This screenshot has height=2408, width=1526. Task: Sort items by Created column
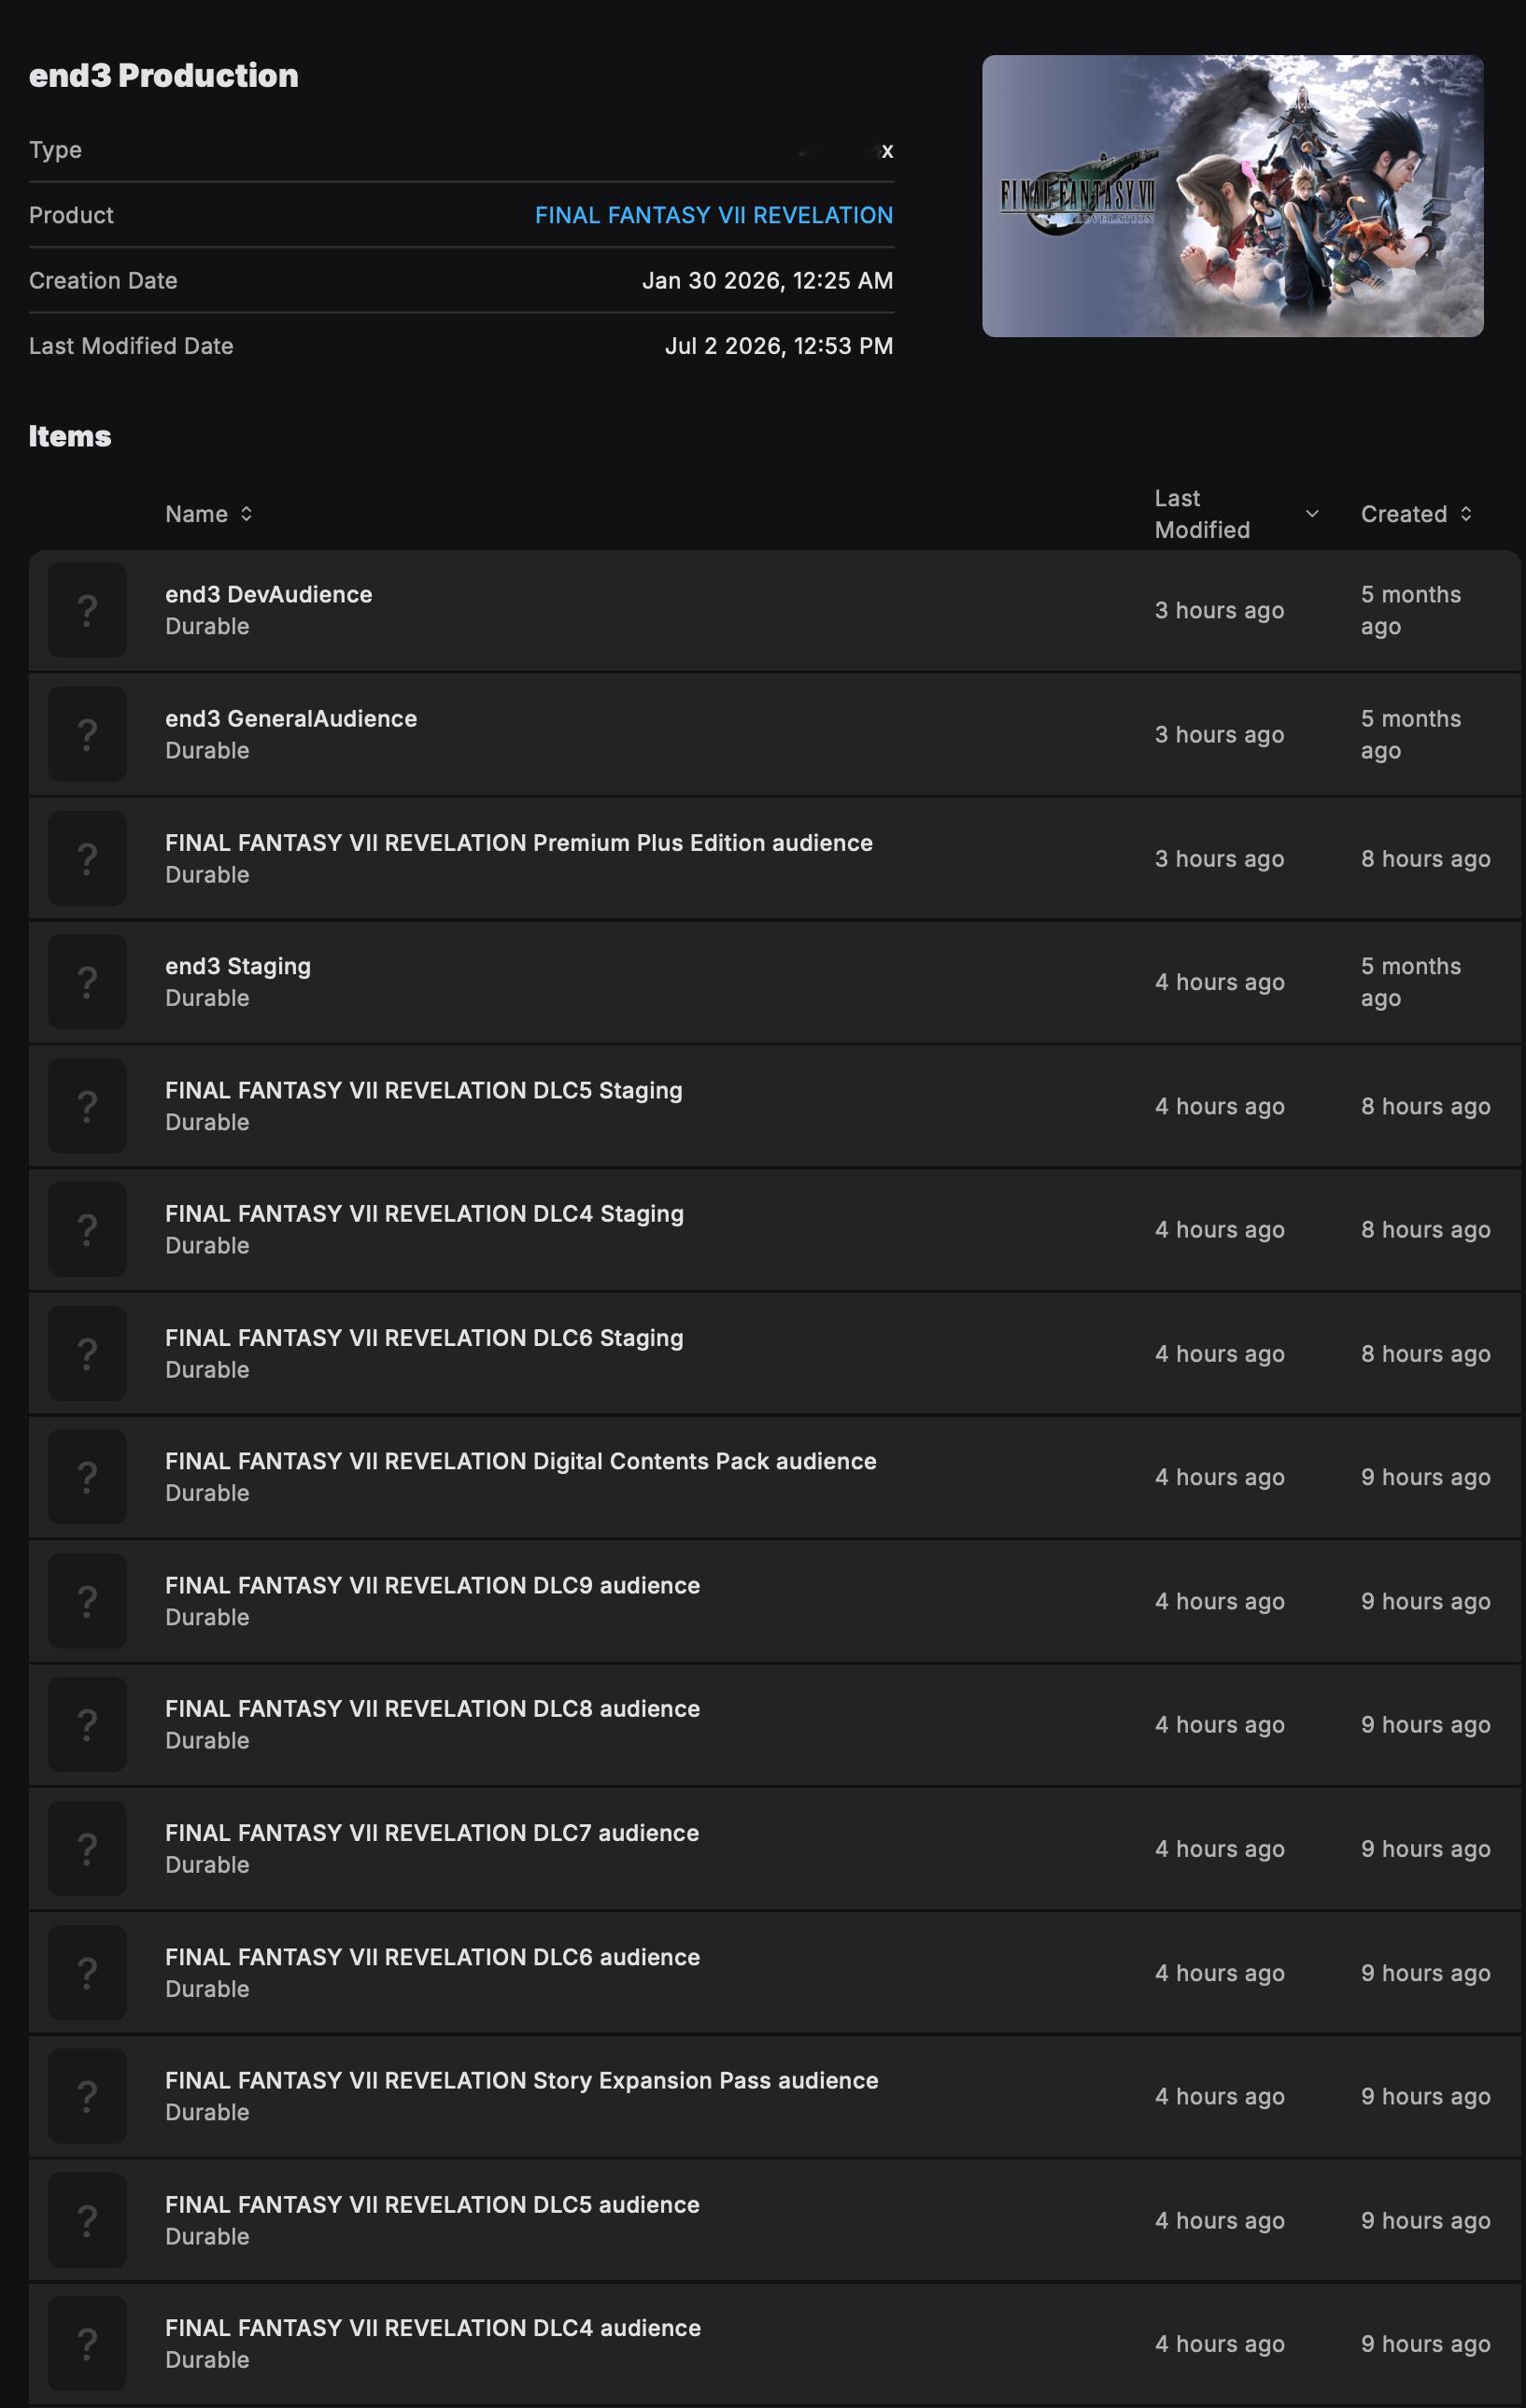coord(1416,514)
